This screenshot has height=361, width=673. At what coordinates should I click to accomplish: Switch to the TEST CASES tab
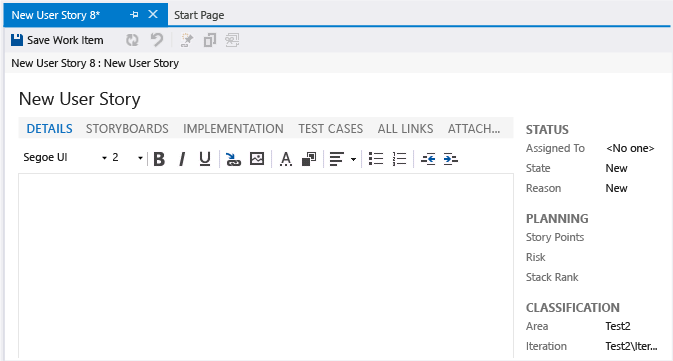330,129
